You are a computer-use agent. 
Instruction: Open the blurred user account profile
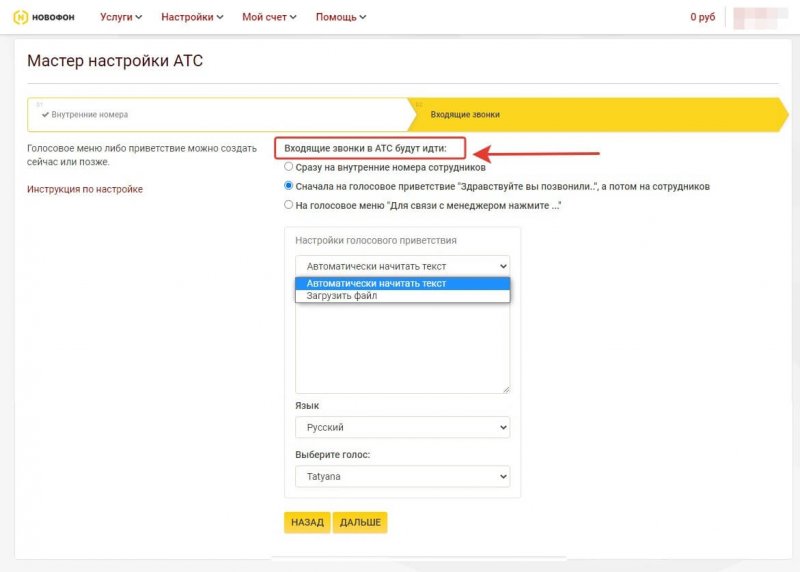(x=758, y=17)
